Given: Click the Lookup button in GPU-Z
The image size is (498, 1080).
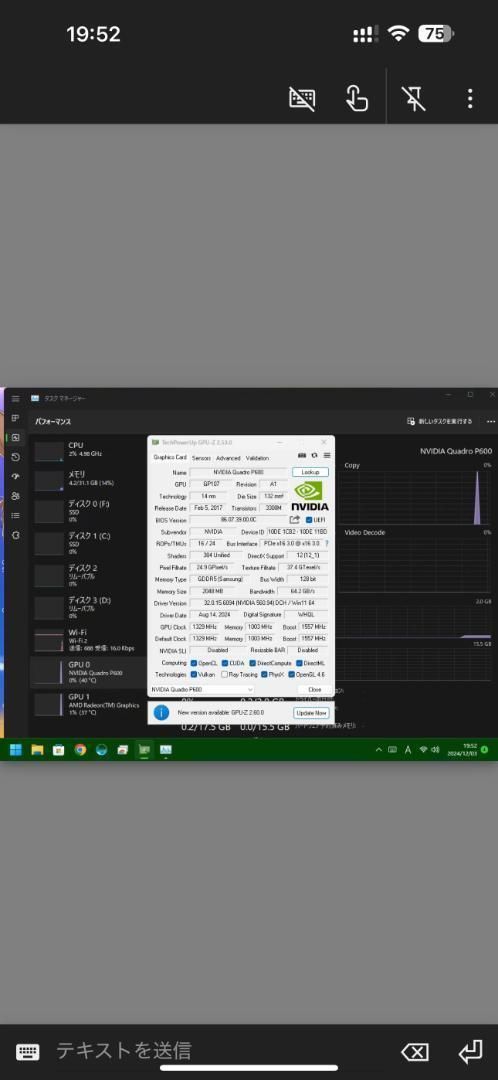Looking at the screenshot, I should (310, 472).
